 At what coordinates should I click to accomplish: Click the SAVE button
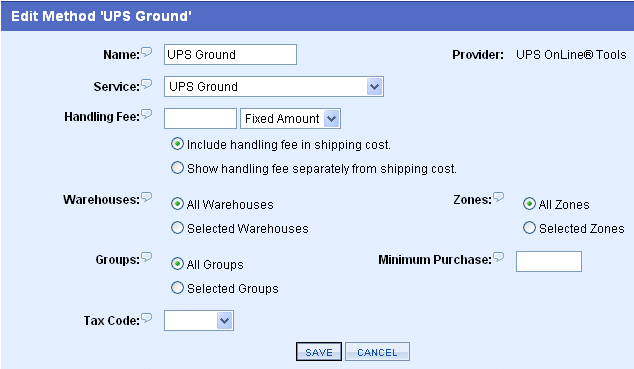tap(319, 352)
